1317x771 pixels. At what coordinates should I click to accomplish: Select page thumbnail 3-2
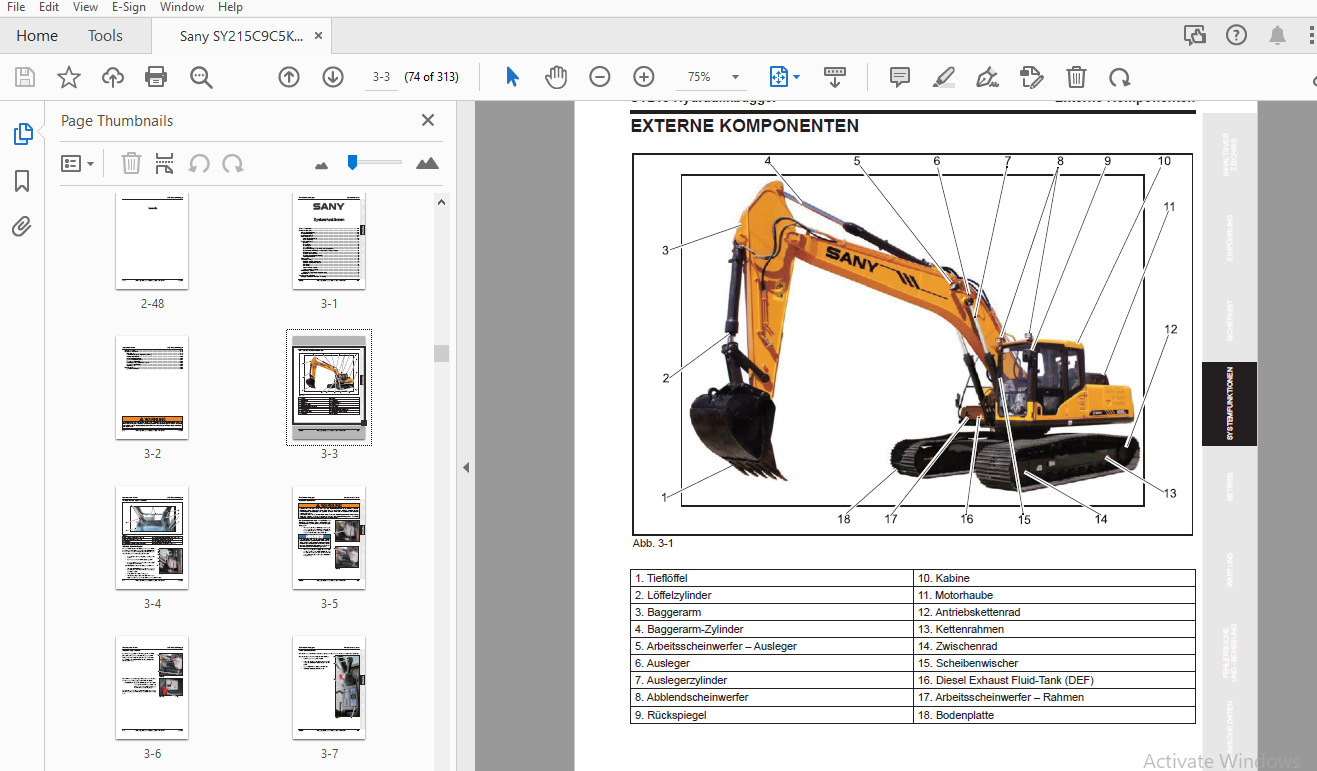pos(152,387)
